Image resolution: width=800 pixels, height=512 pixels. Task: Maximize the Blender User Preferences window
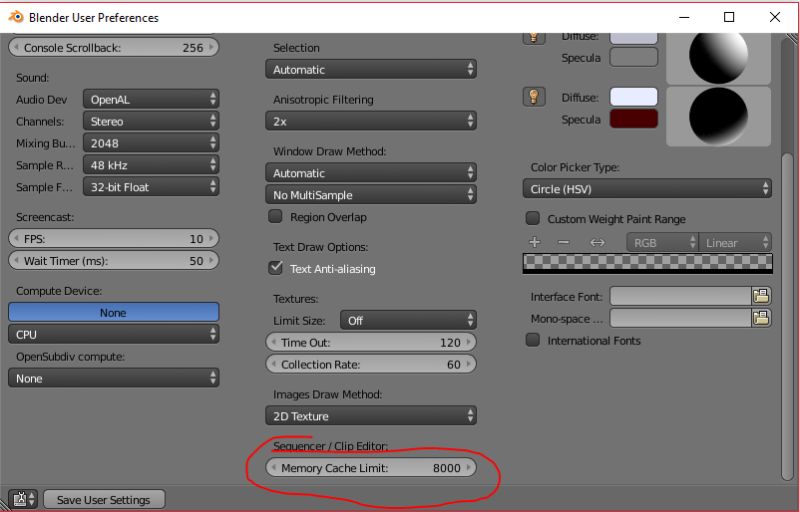[x=729, y=17]
